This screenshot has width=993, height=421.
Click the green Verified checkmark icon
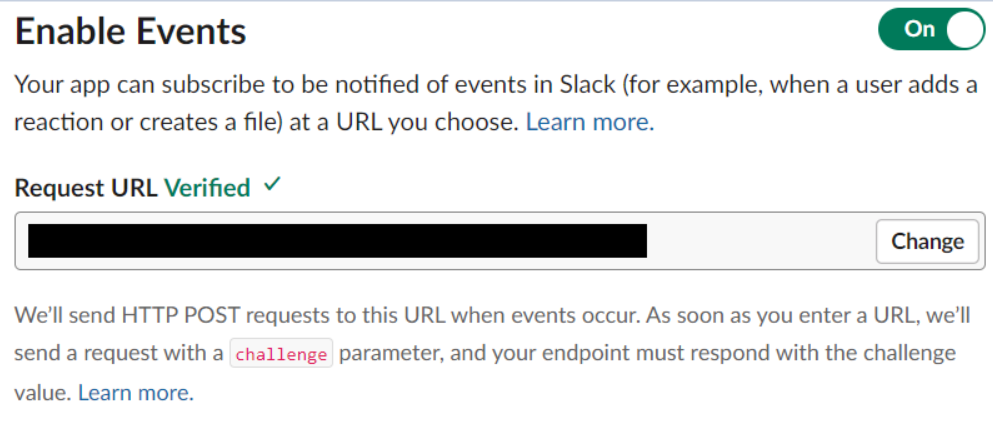273,186
